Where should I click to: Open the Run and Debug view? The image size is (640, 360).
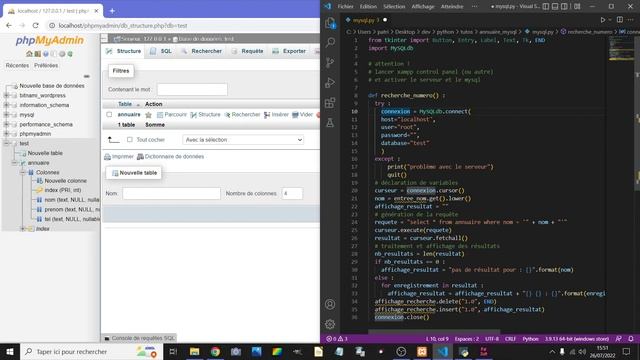click(330, 82)
